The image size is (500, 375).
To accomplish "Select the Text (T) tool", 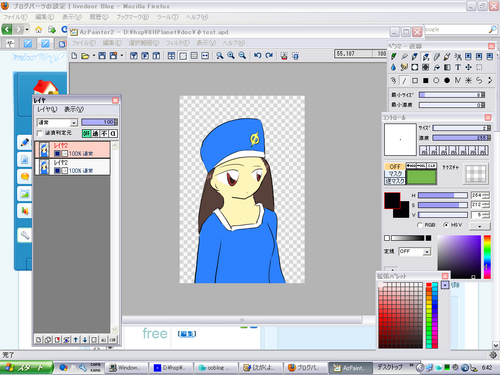I will point(458,67).
